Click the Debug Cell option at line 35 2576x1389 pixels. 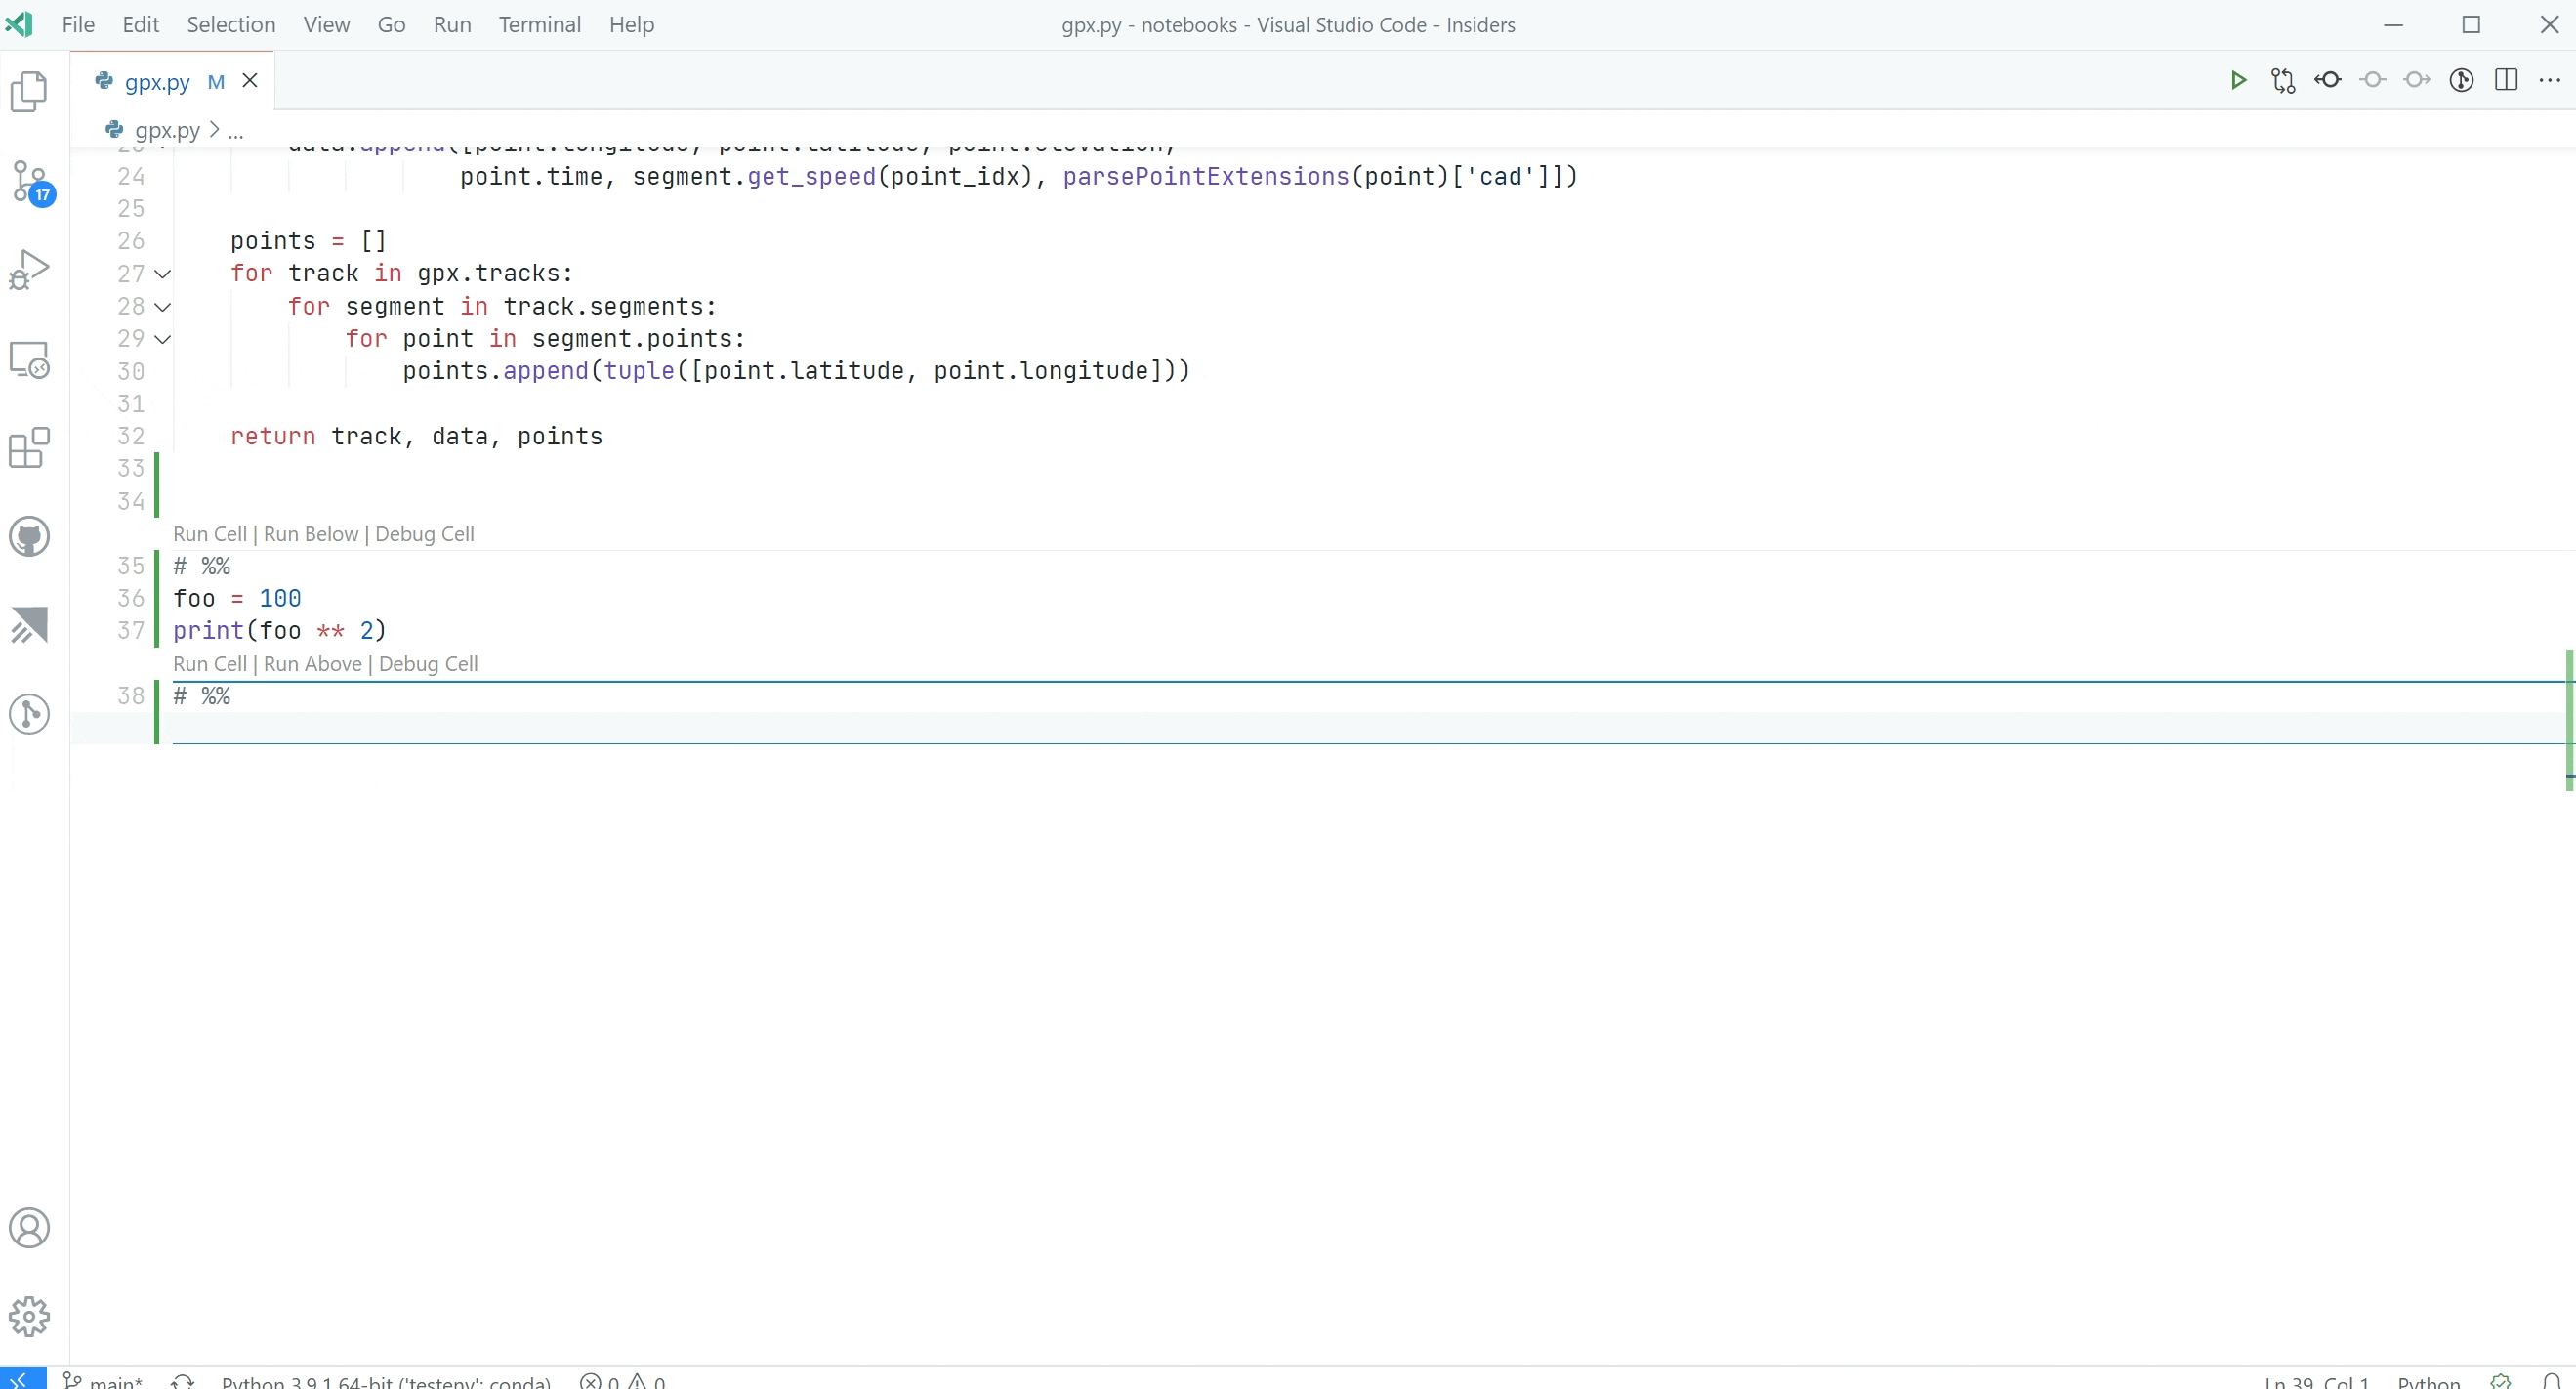click(424, 532)
